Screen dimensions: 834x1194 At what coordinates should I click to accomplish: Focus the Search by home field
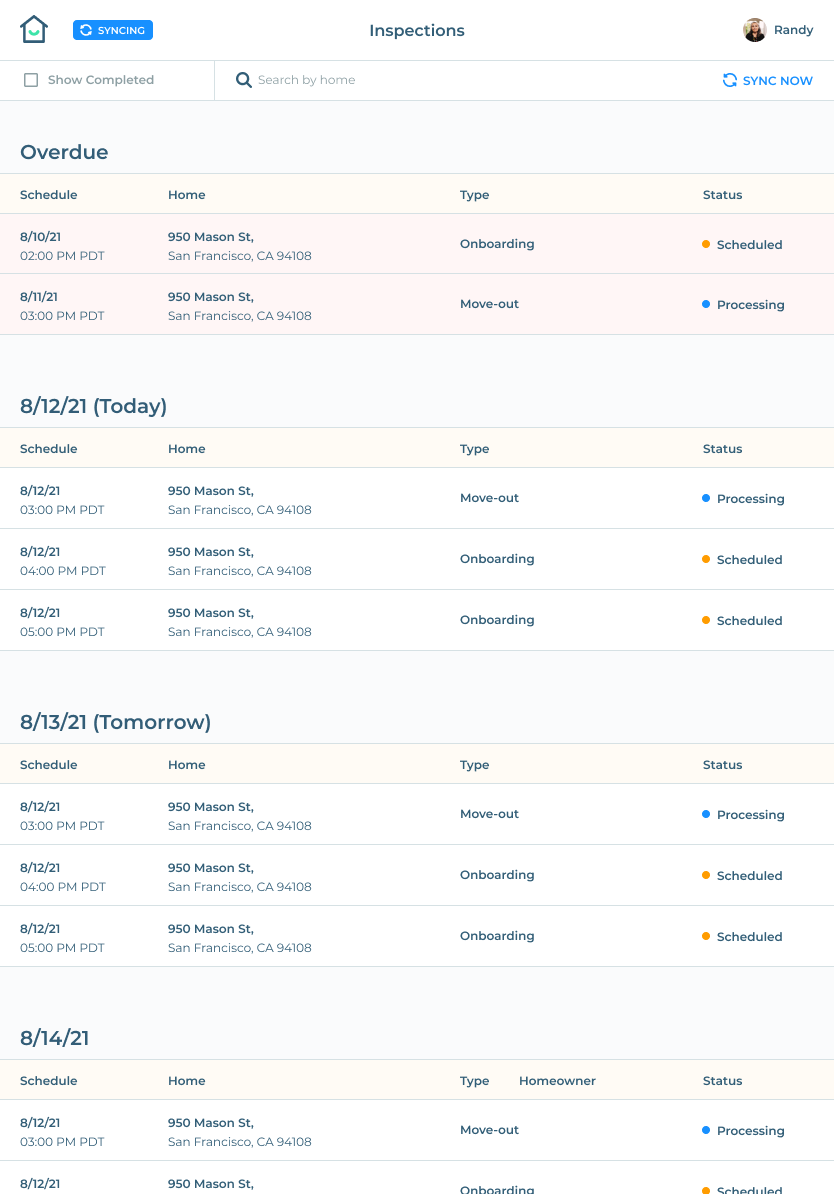click(400, 80)
